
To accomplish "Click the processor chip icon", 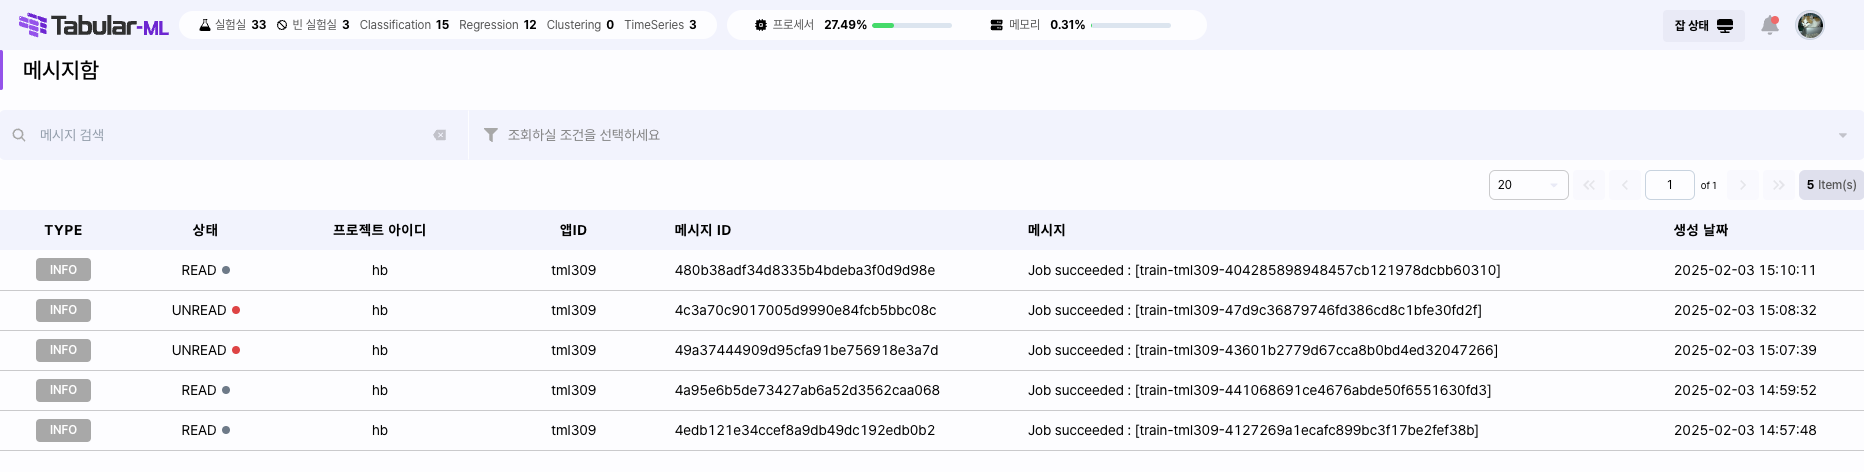I will tap(761, 25).
